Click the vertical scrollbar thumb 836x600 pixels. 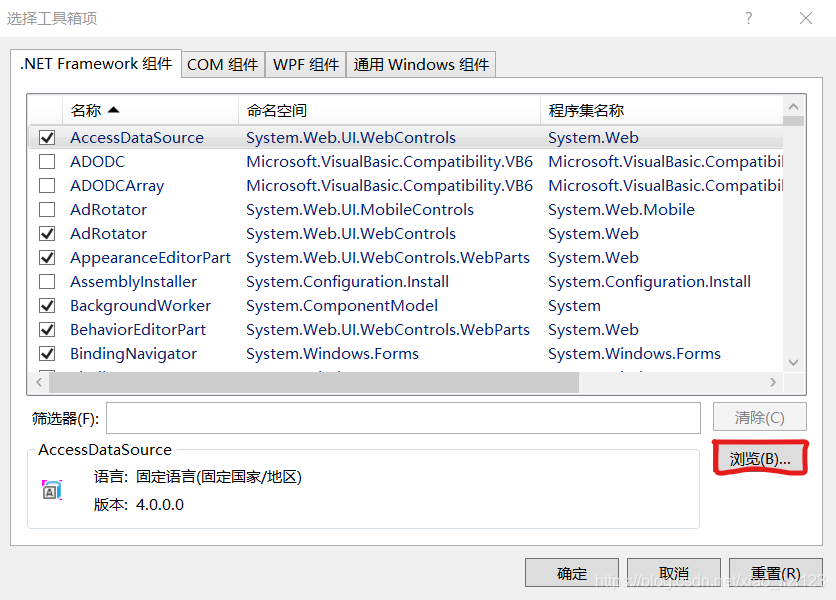click(793, 121)
